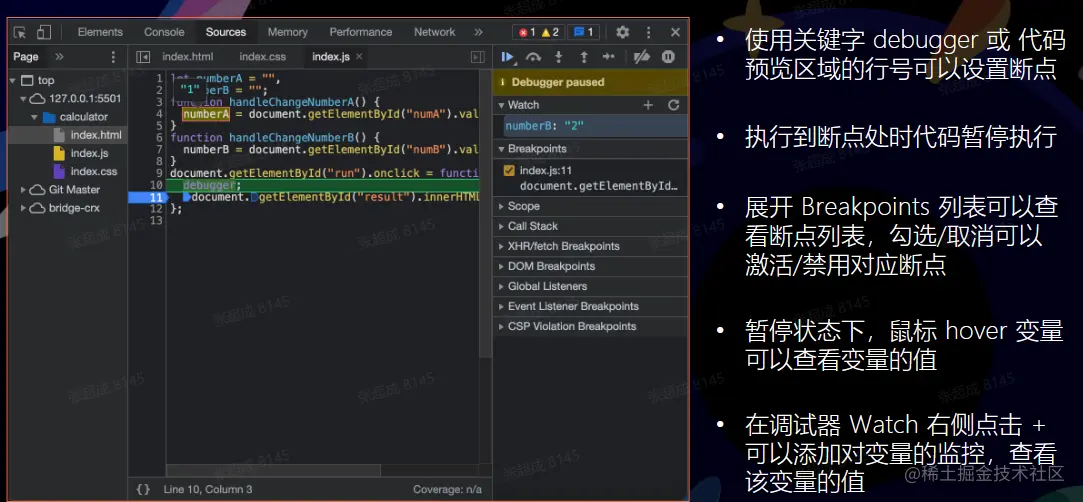Open the Memory panel tab
This screenshot has width=1083, height=502.
[287, 32]
